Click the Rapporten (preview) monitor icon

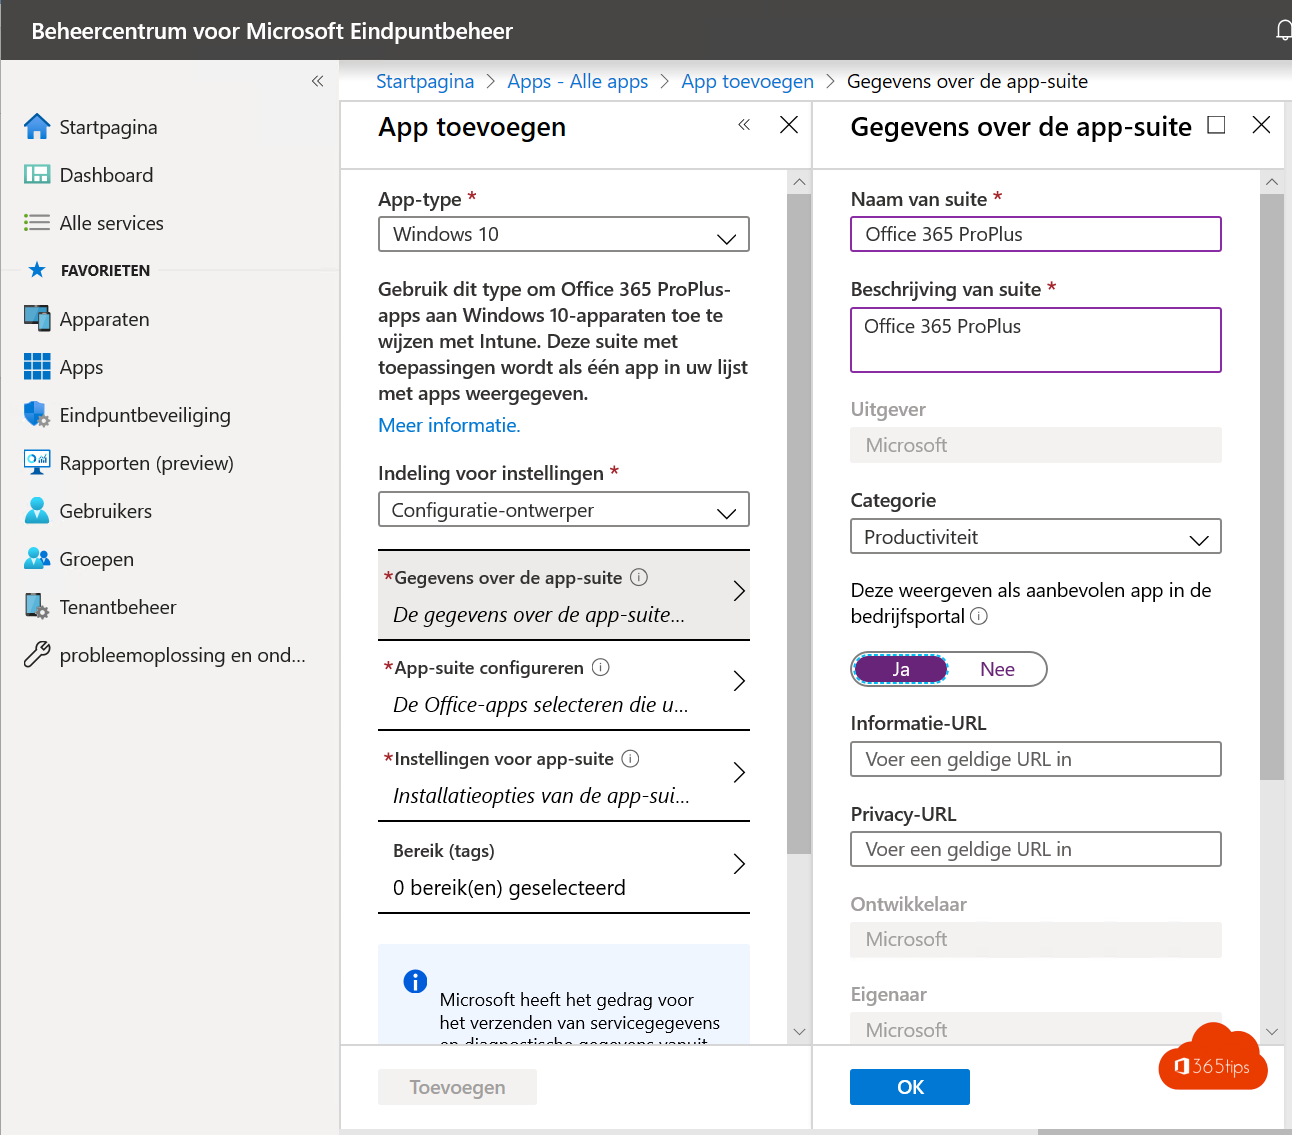(37, 463)
